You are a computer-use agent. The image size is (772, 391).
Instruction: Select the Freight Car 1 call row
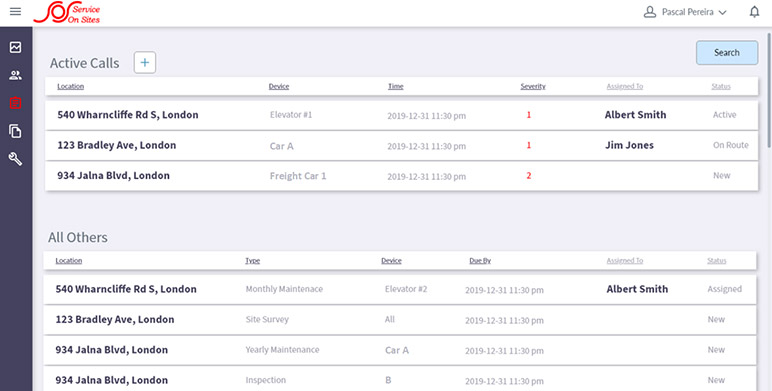click(401, 176)
